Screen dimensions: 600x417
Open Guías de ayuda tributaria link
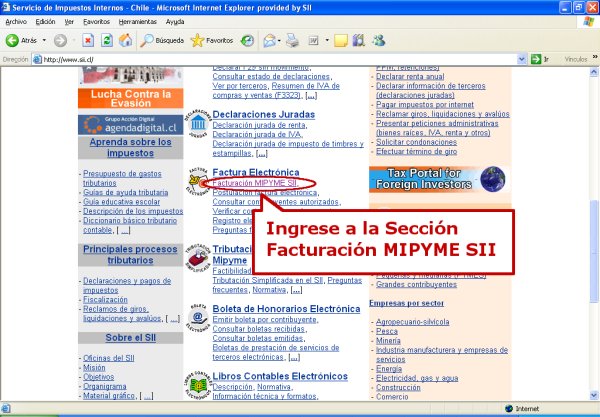(x=126, y=192)
